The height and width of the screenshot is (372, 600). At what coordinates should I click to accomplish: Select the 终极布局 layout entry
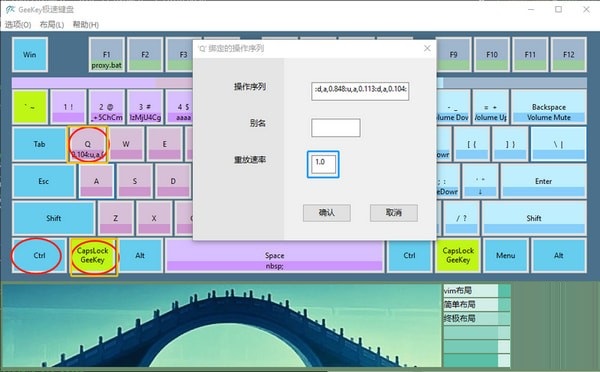coord(471,318)
